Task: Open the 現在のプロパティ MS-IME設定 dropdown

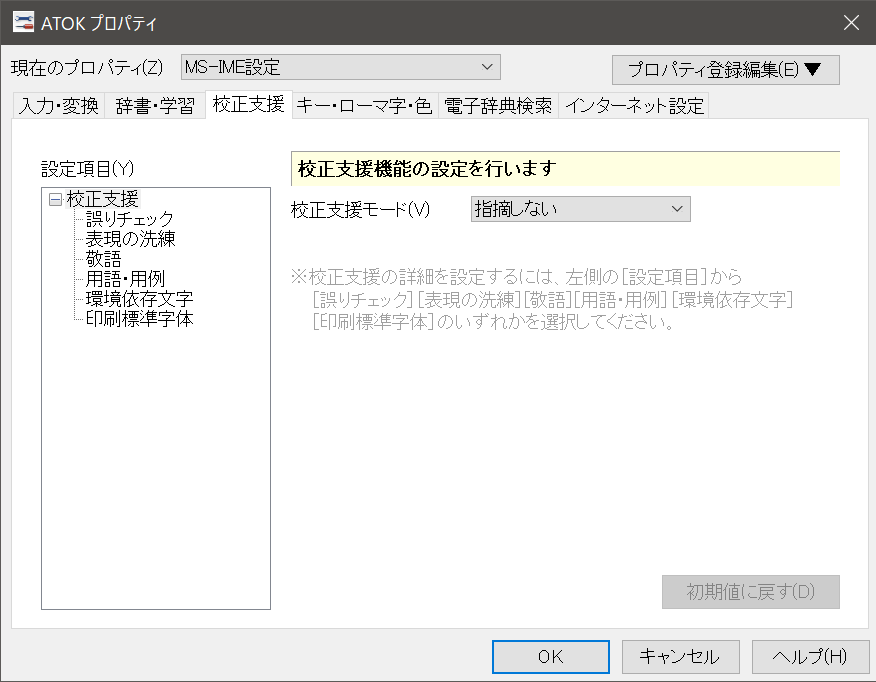Action: pos(340,67)
